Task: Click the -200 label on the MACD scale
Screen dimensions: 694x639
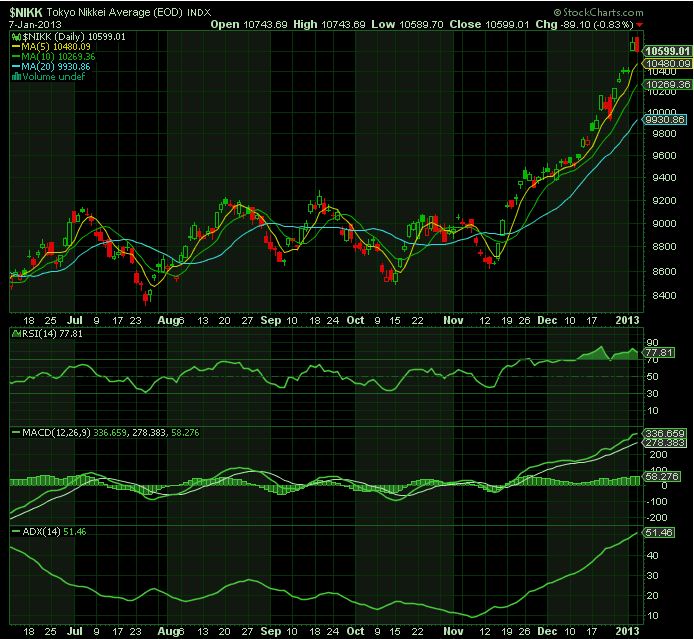Action: pyautogui.click(x=658, y=518)
